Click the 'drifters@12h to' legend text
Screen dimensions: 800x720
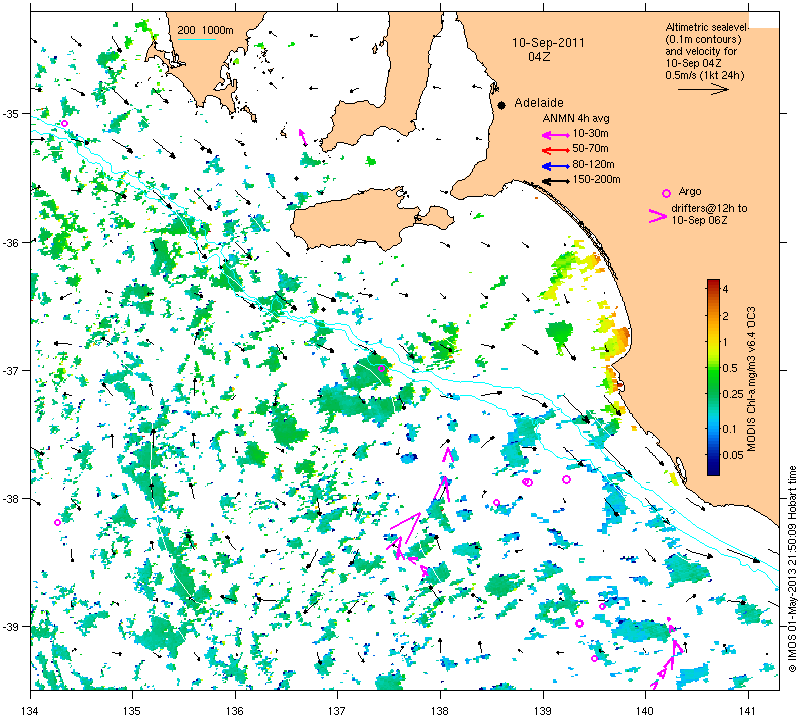click(709, 208)
